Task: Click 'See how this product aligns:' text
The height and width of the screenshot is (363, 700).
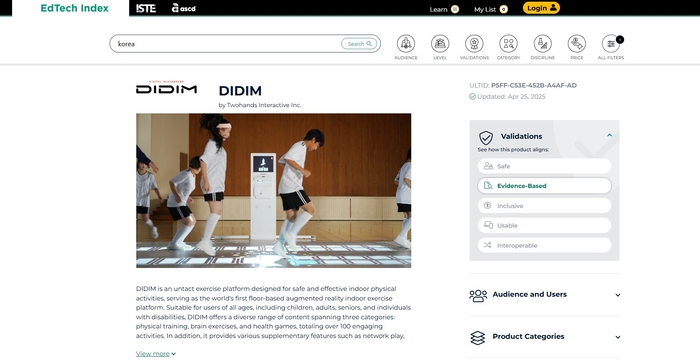Action: (x=513, y=150)
